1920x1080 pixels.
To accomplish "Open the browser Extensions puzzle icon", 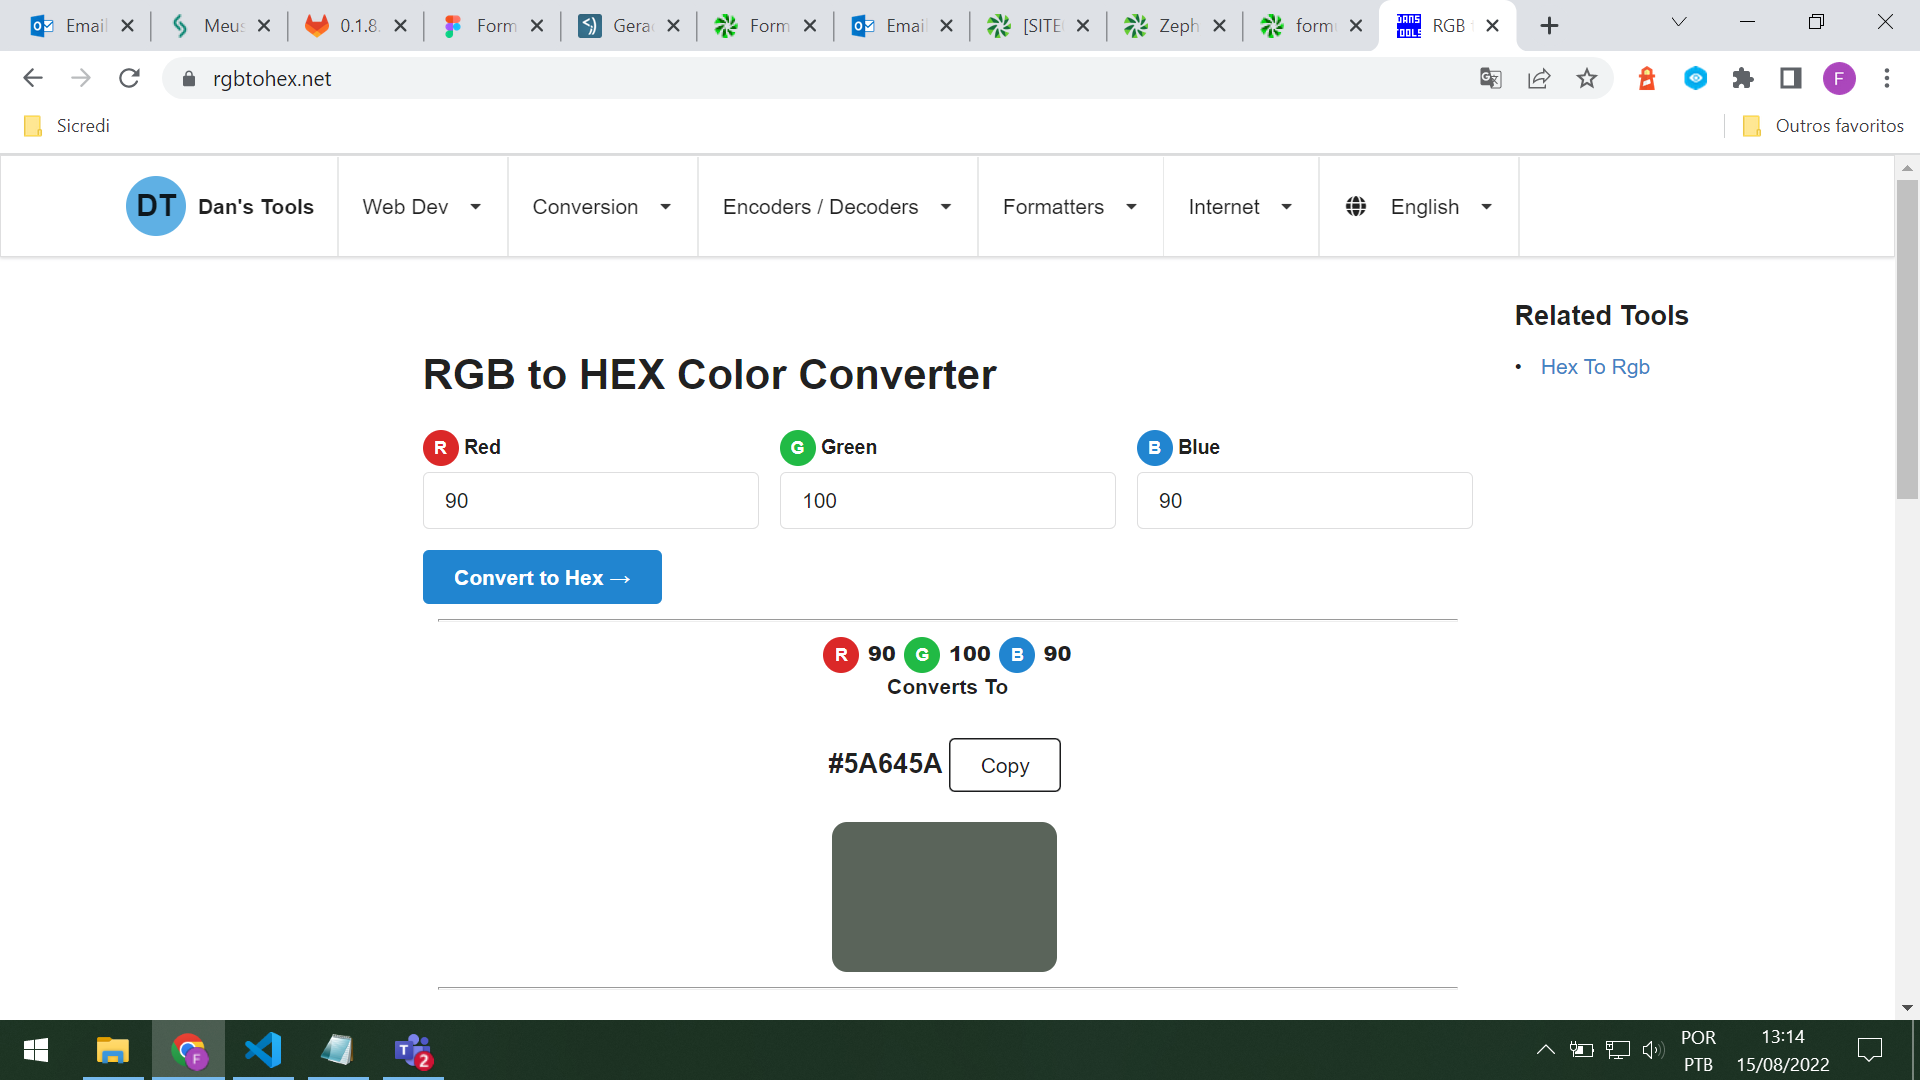I will tap(1743, 79).
